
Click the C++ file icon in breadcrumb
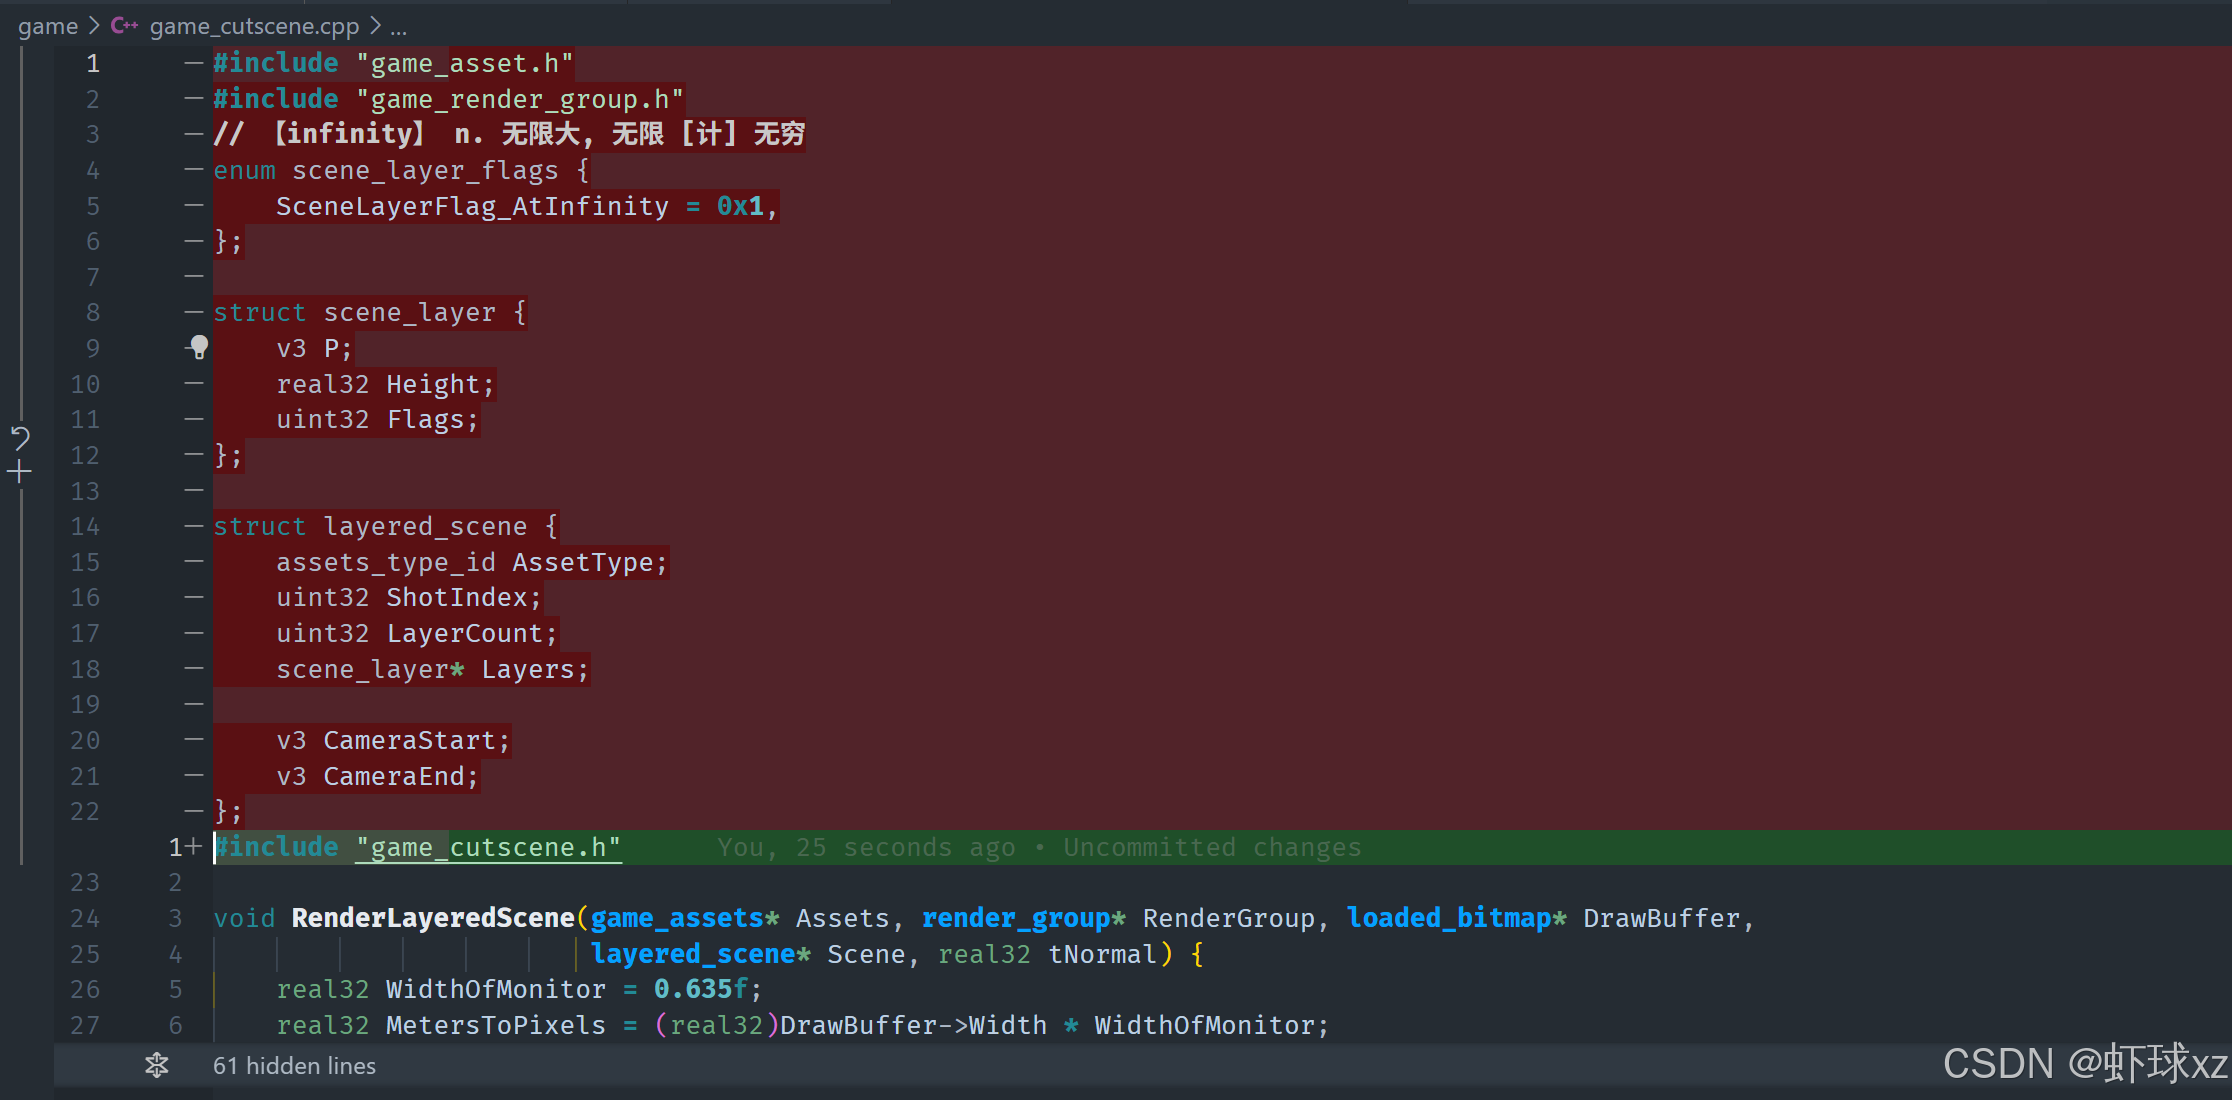(x=124, y=26)
